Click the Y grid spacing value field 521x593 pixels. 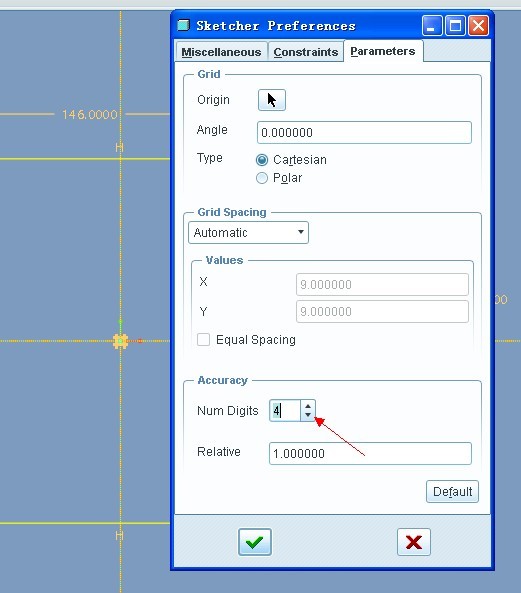[x=382, y=311]
